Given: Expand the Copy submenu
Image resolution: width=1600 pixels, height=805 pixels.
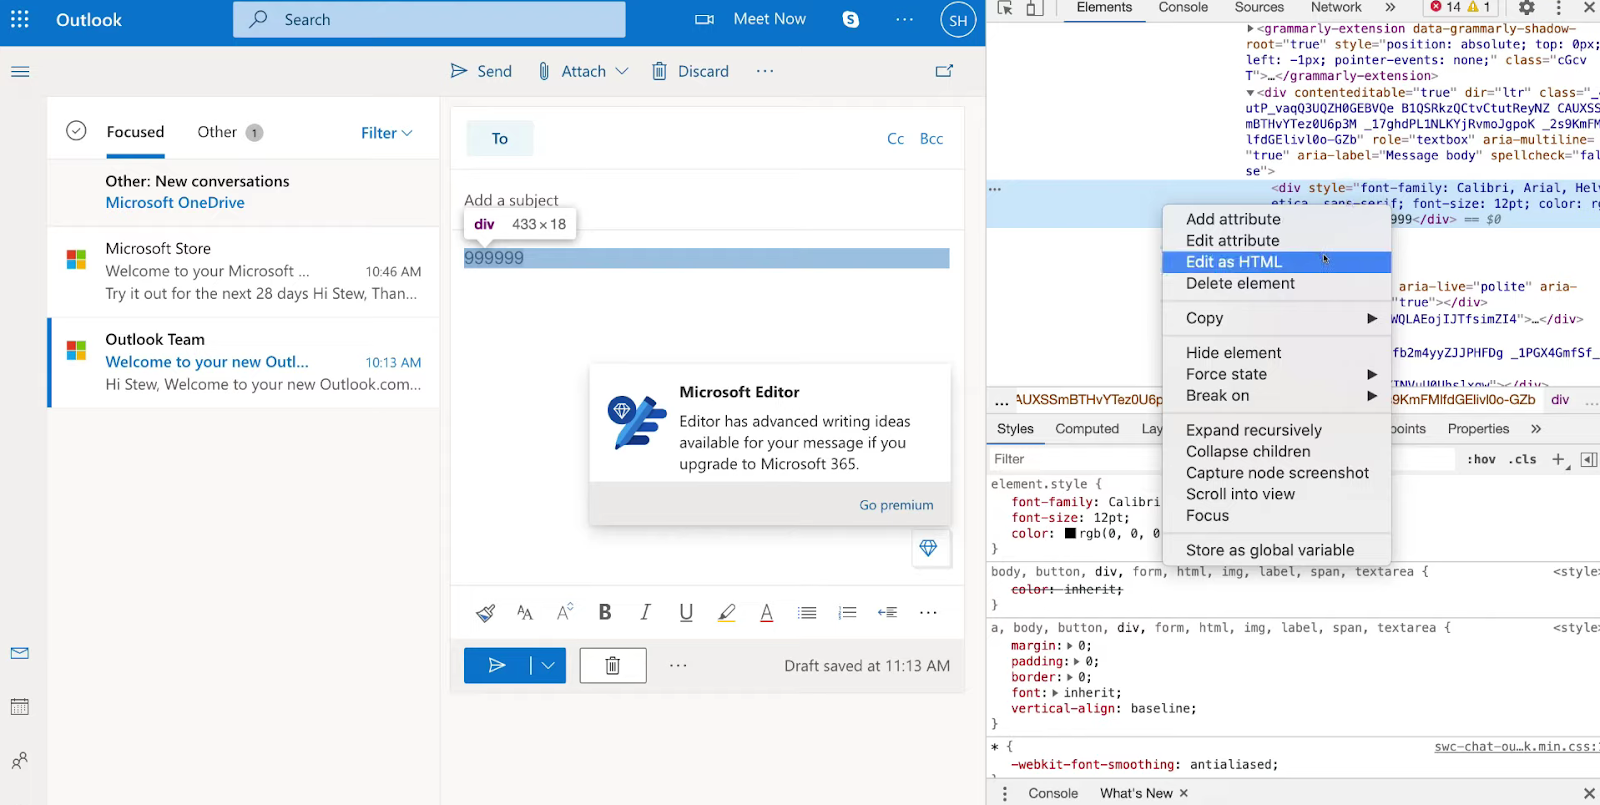Looking at the screenshot, I should point(1277,318).
